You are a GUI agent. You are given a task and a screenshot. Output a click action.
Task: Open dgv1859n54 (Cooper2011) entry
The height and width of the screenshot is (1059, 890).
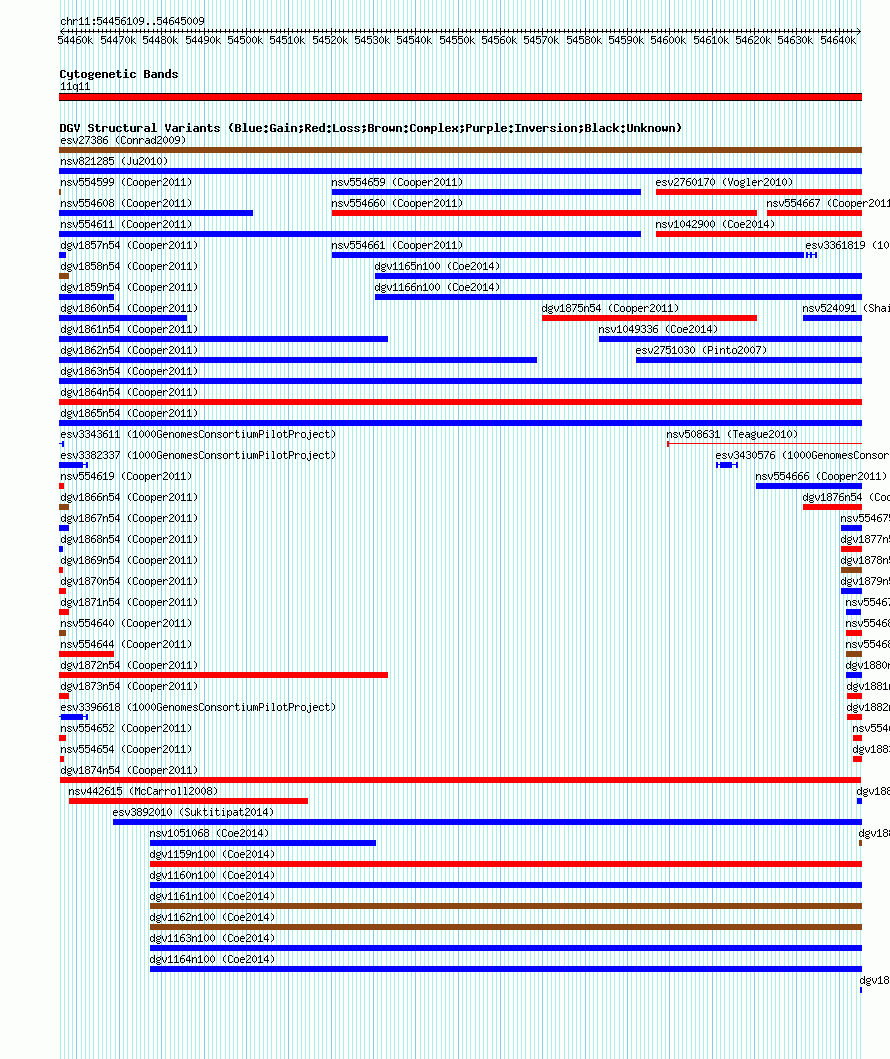[129, 287]
